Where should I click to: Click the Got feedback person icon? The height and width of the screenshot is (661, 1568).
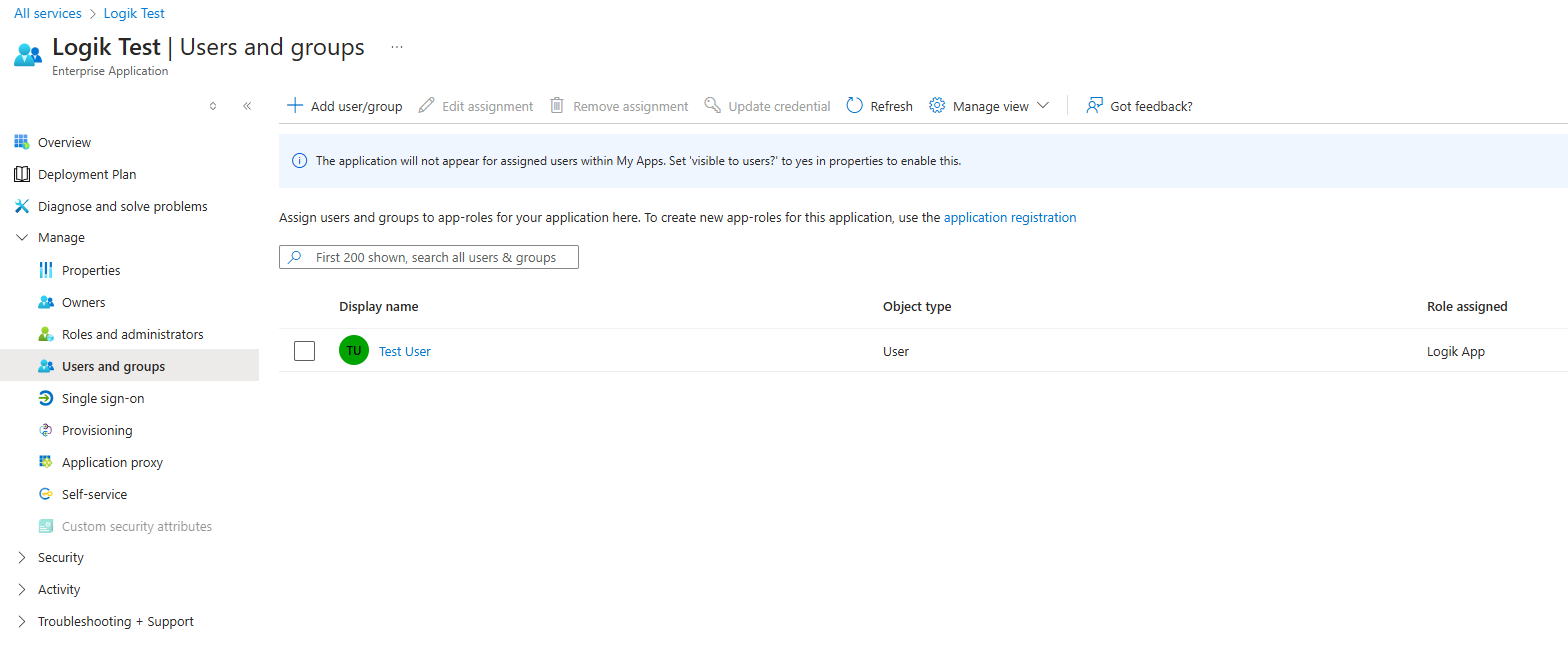click(x=1095, y=105)
